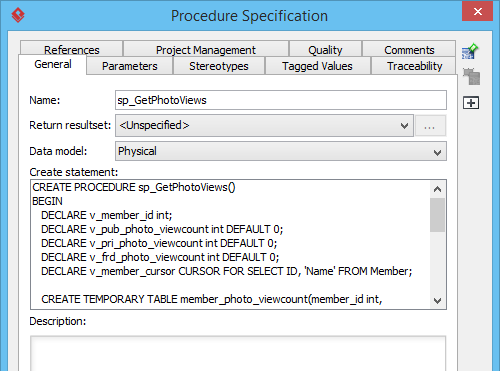Click the DECLARE v_frd_photo_viewcount line
Viewport: 500px width, 371px height.
click(160, 257)
